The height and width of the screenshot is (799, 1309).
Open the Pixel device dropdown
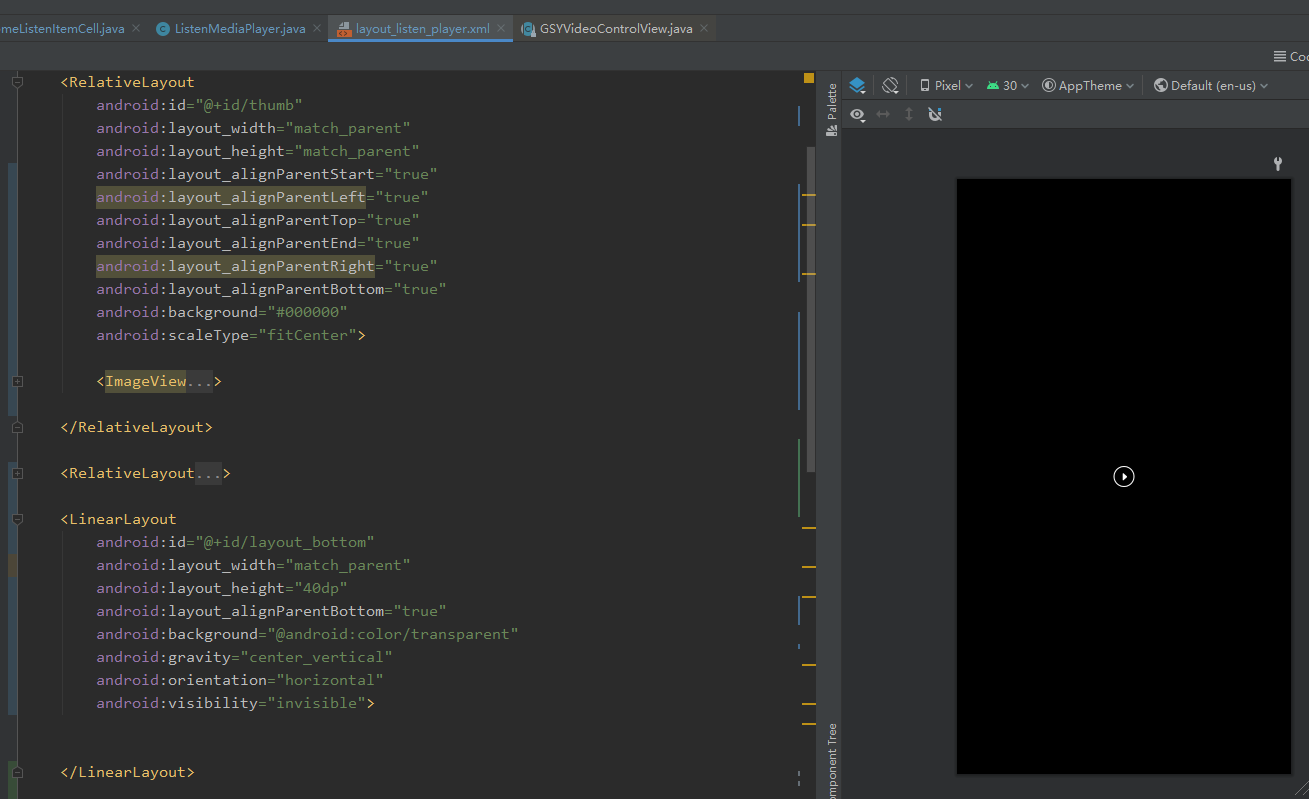pos(946,86)
